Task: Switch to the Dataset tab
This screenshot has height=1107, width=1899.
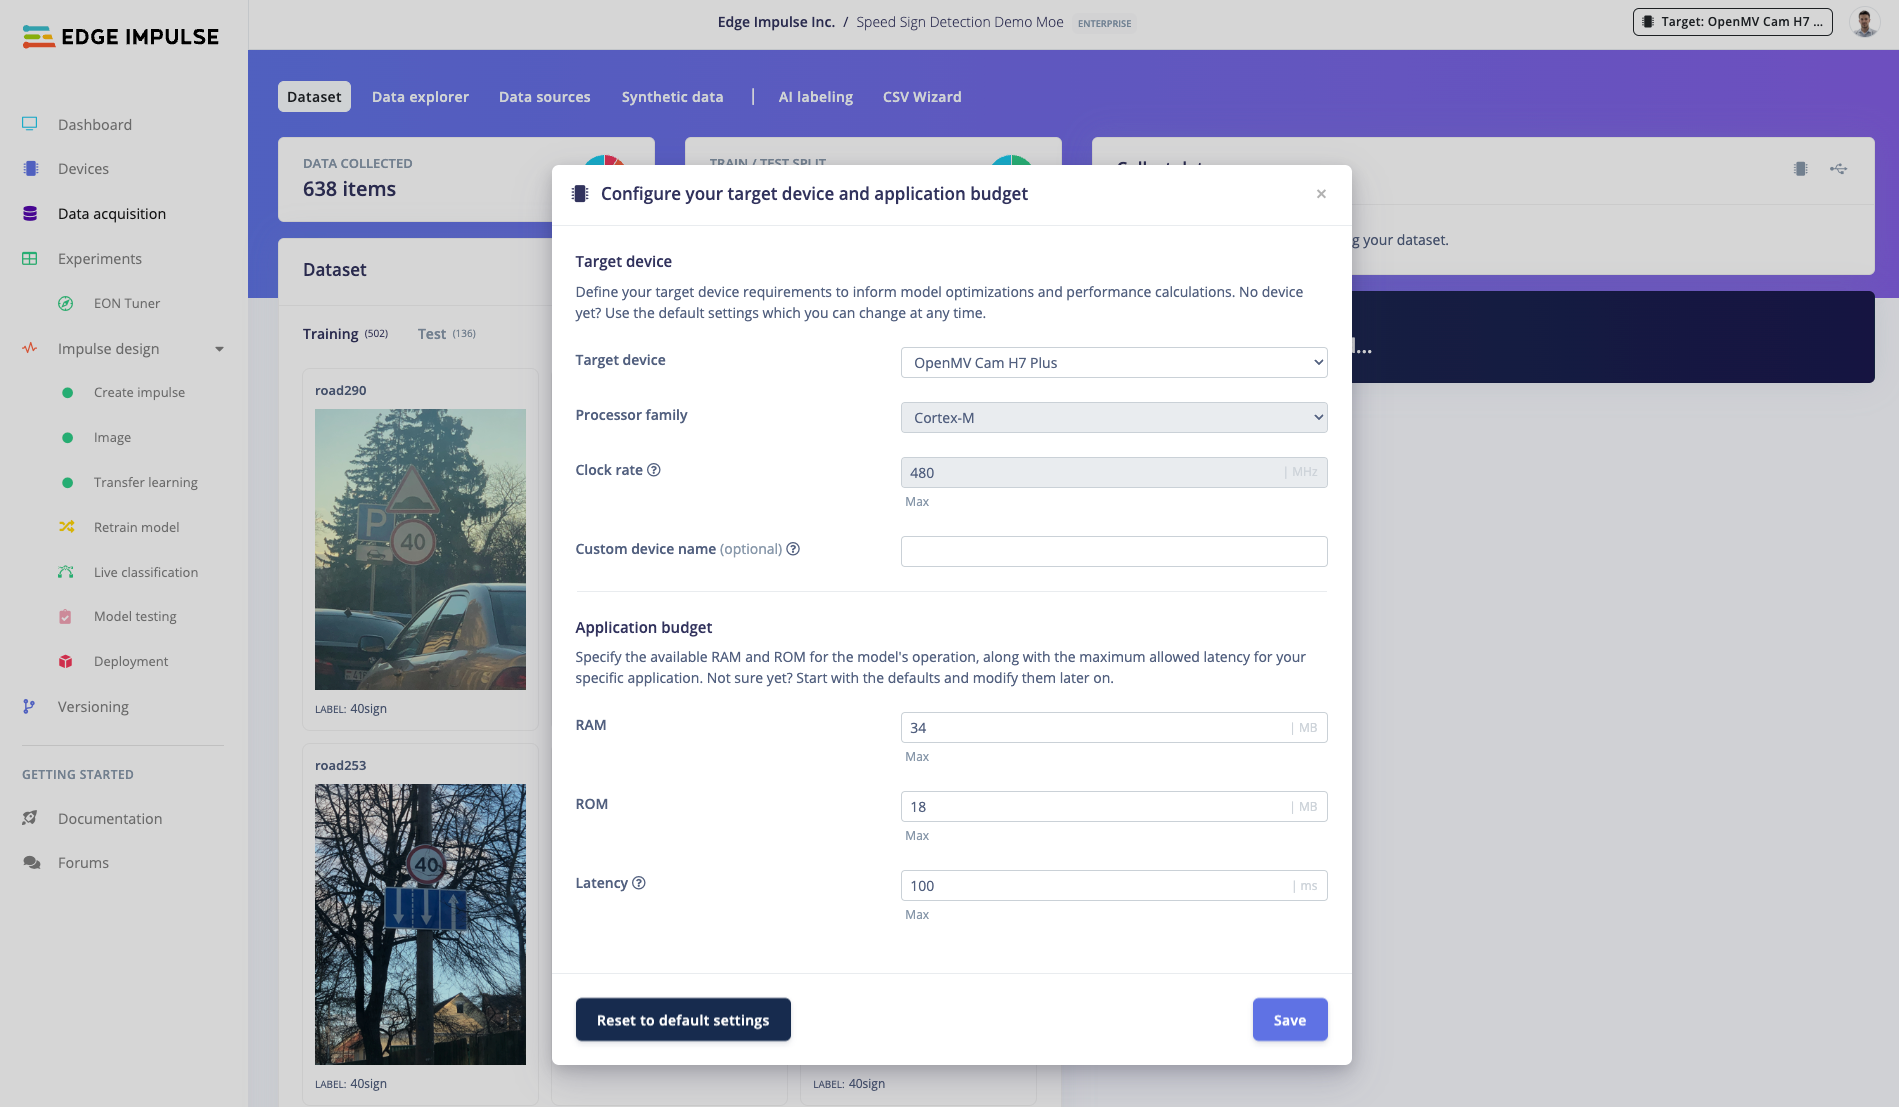Action: (314, 97)
